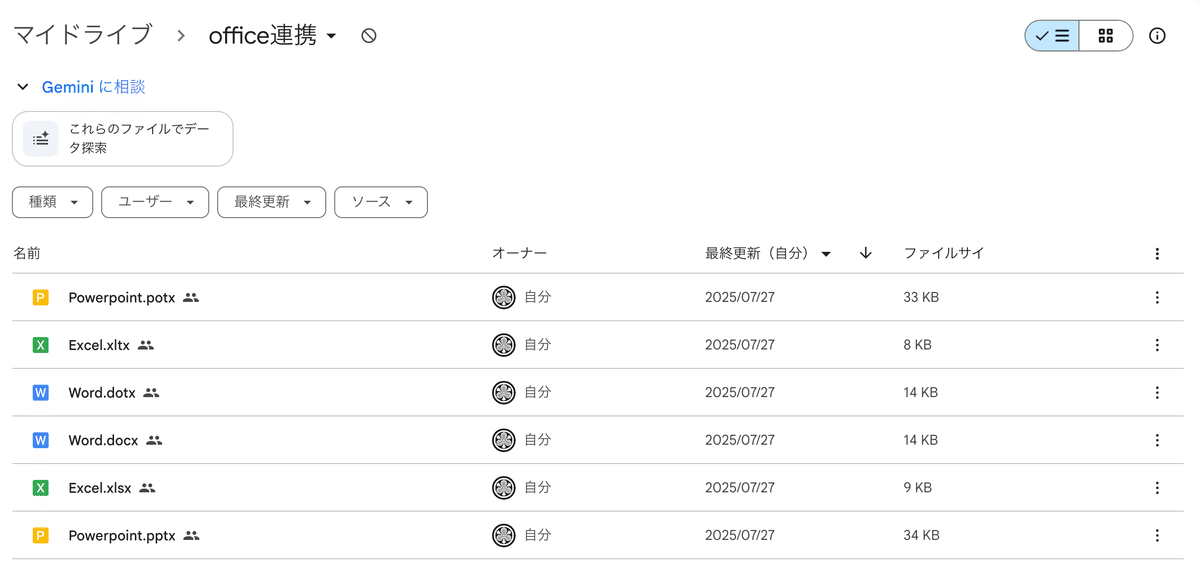1200x581 pixels.
Task: Click the offline-unavailable icon beside office連携
Action: [x=369, y=36]
